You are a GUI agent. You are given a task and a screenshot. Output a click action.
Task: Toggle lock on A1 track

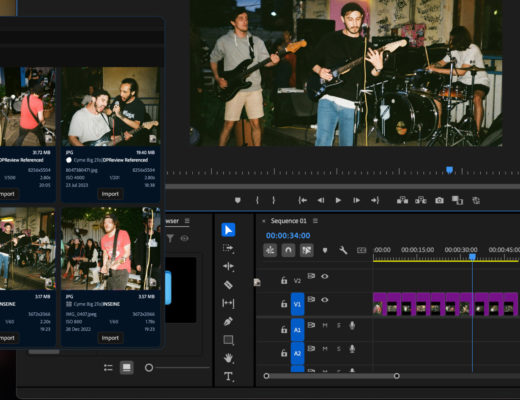point(284,329)
